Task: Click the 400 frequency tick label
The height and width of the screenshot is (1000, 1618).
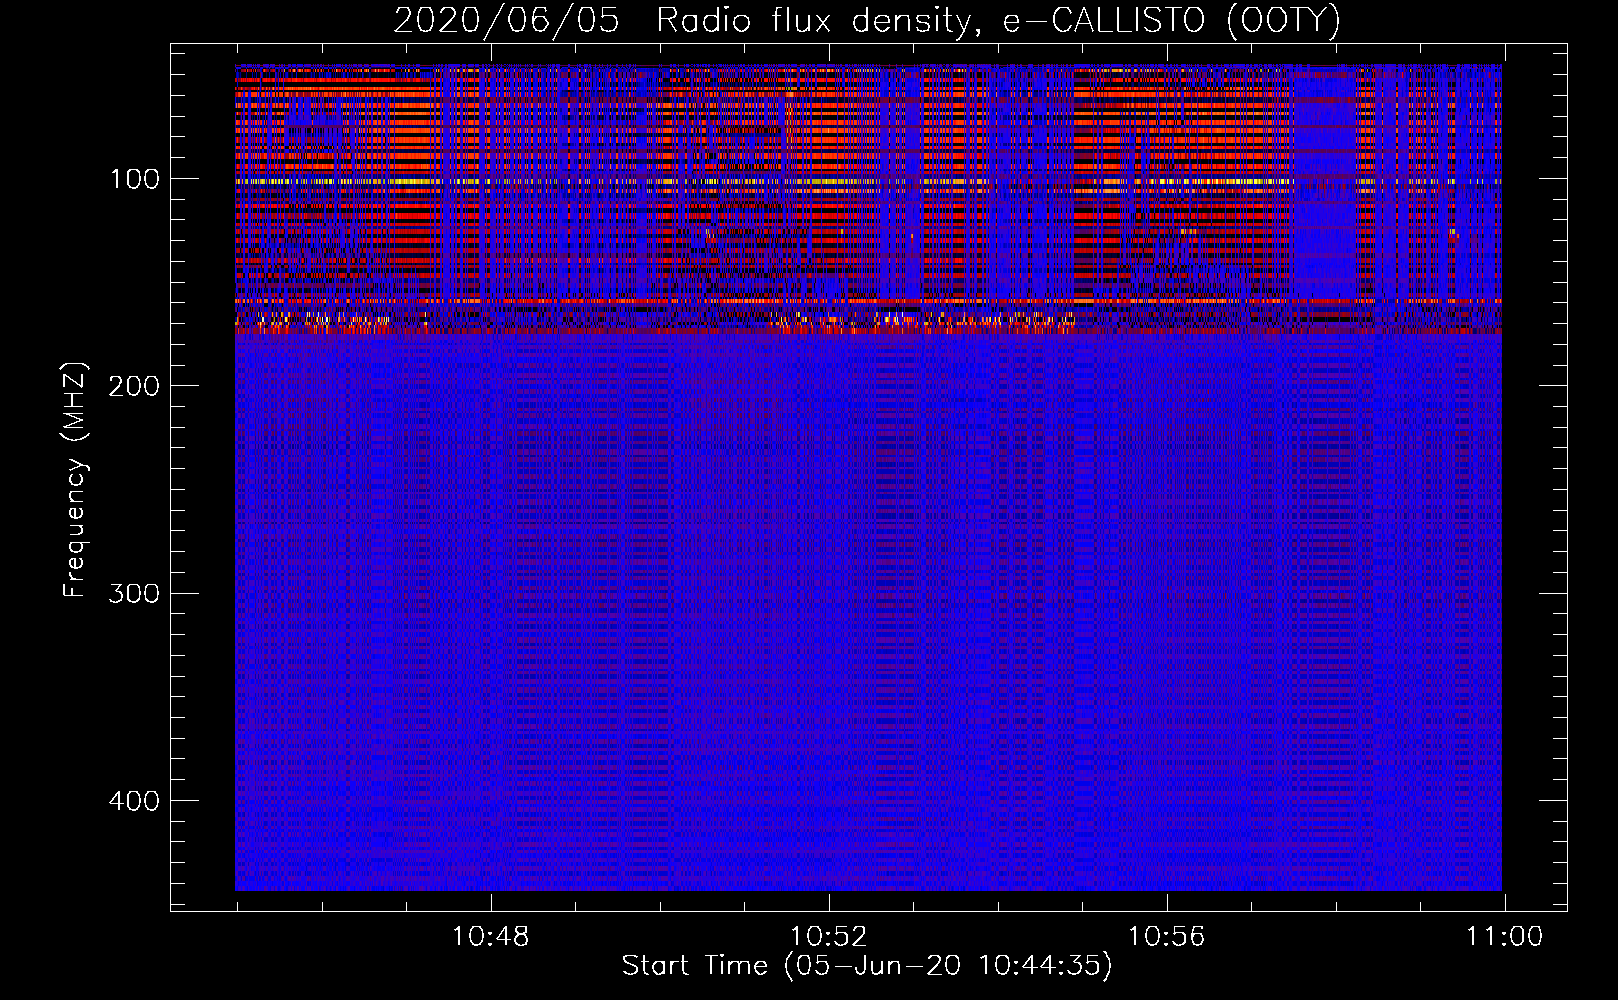Action: click(x=132, y=801)
